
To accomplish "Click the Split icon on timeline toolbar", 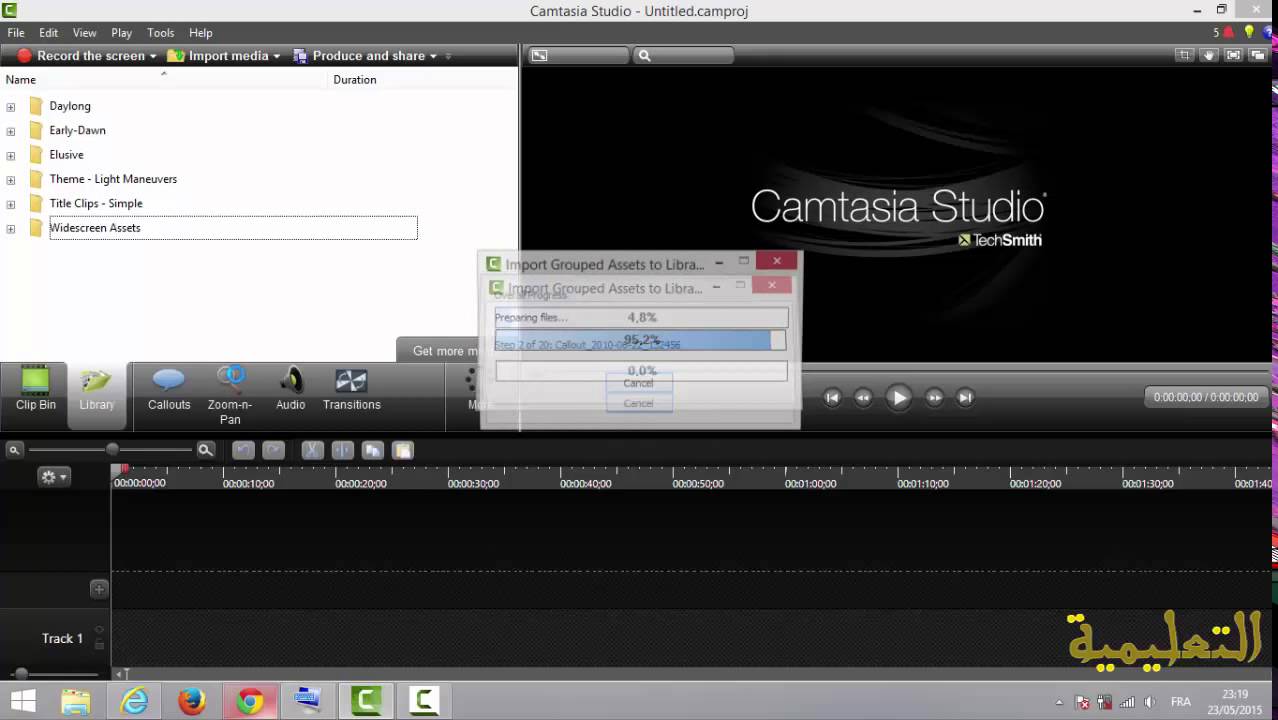I will (x=342, y=450).
